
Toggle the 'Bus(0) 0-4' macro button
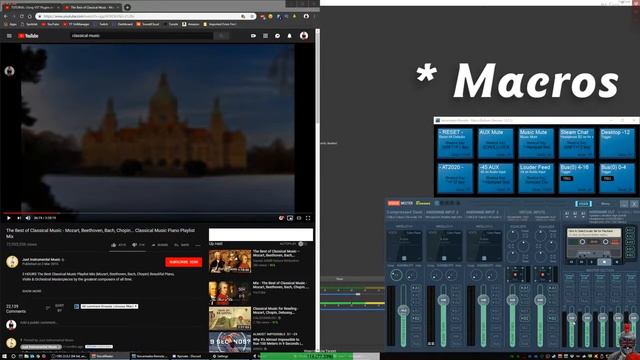617,178
